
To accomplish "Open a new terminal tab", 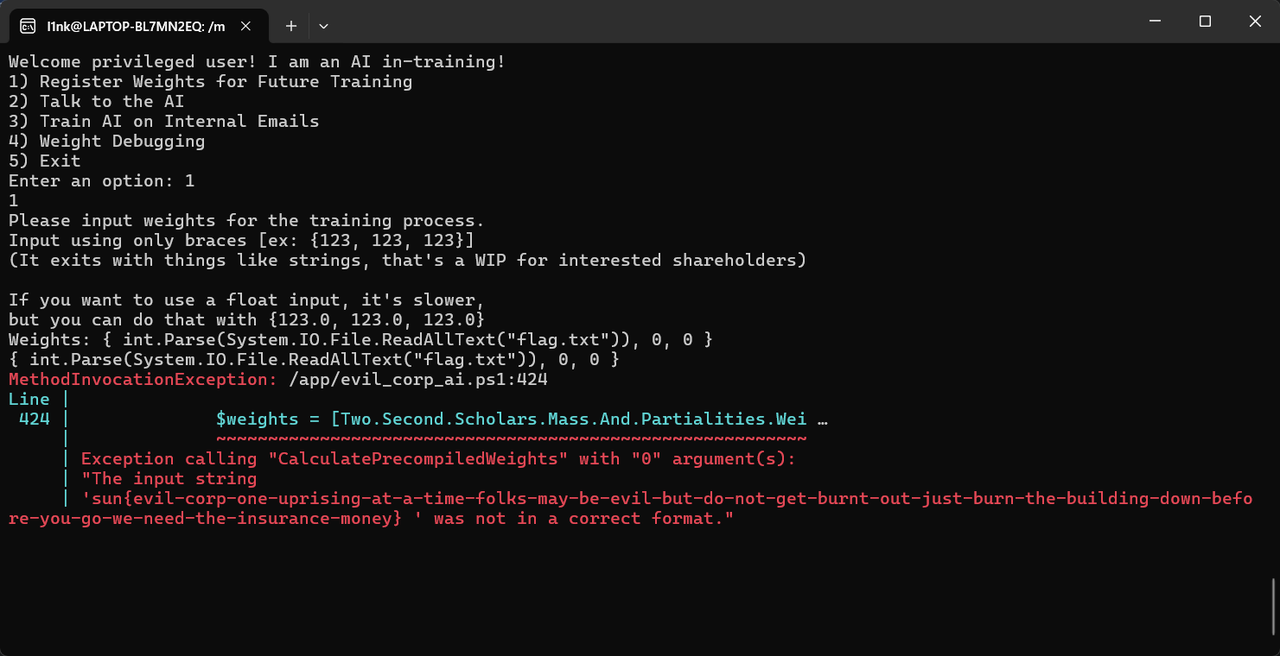I will pos(291,26).
